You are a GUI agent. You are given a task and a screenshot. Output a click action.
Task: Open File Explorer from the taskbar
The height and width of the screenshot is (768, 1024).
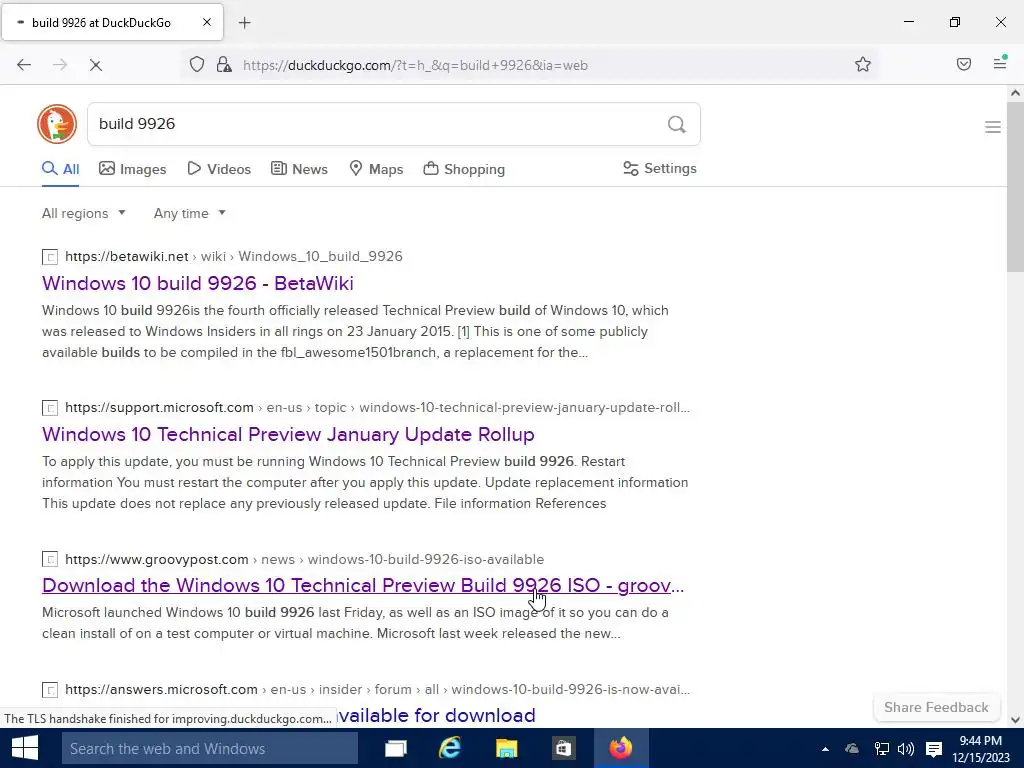(506, 748)
